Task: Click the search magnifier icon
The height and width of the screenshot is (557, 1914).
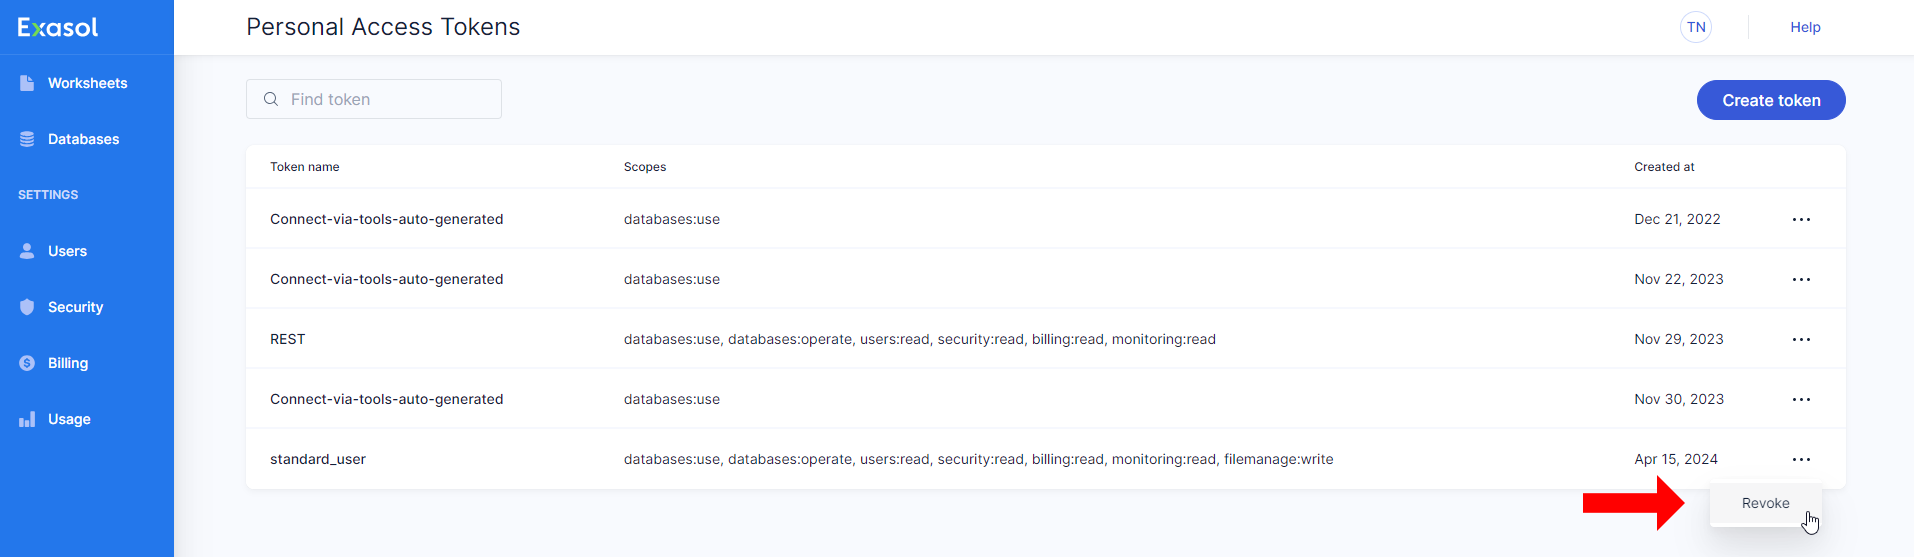Action: pos(270,99)
